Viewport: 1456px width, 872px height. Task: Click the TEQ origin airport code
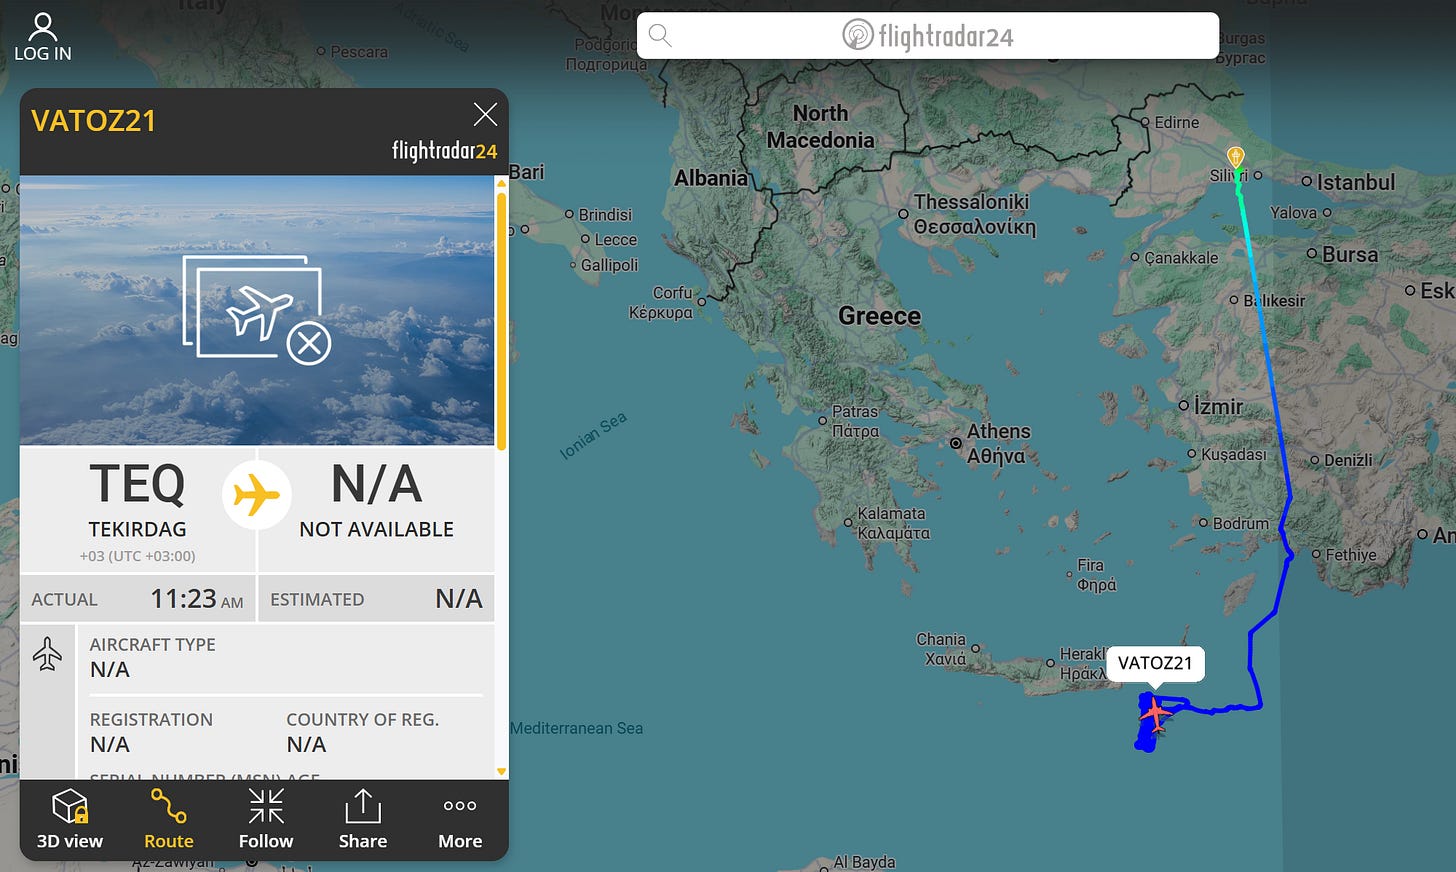[137, 485]
